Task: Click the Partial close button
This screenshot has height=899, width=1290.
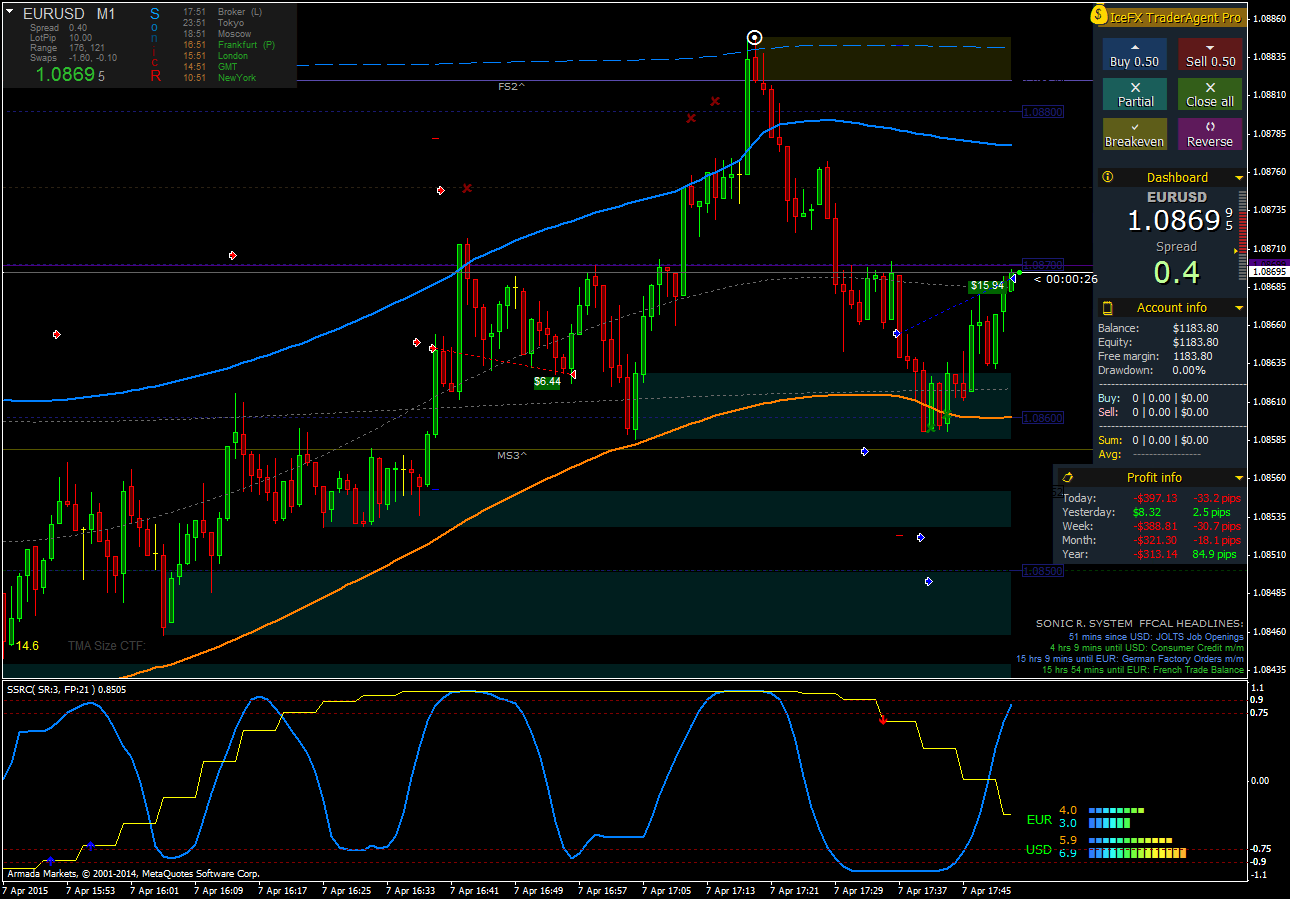Action: point(1134,94)
